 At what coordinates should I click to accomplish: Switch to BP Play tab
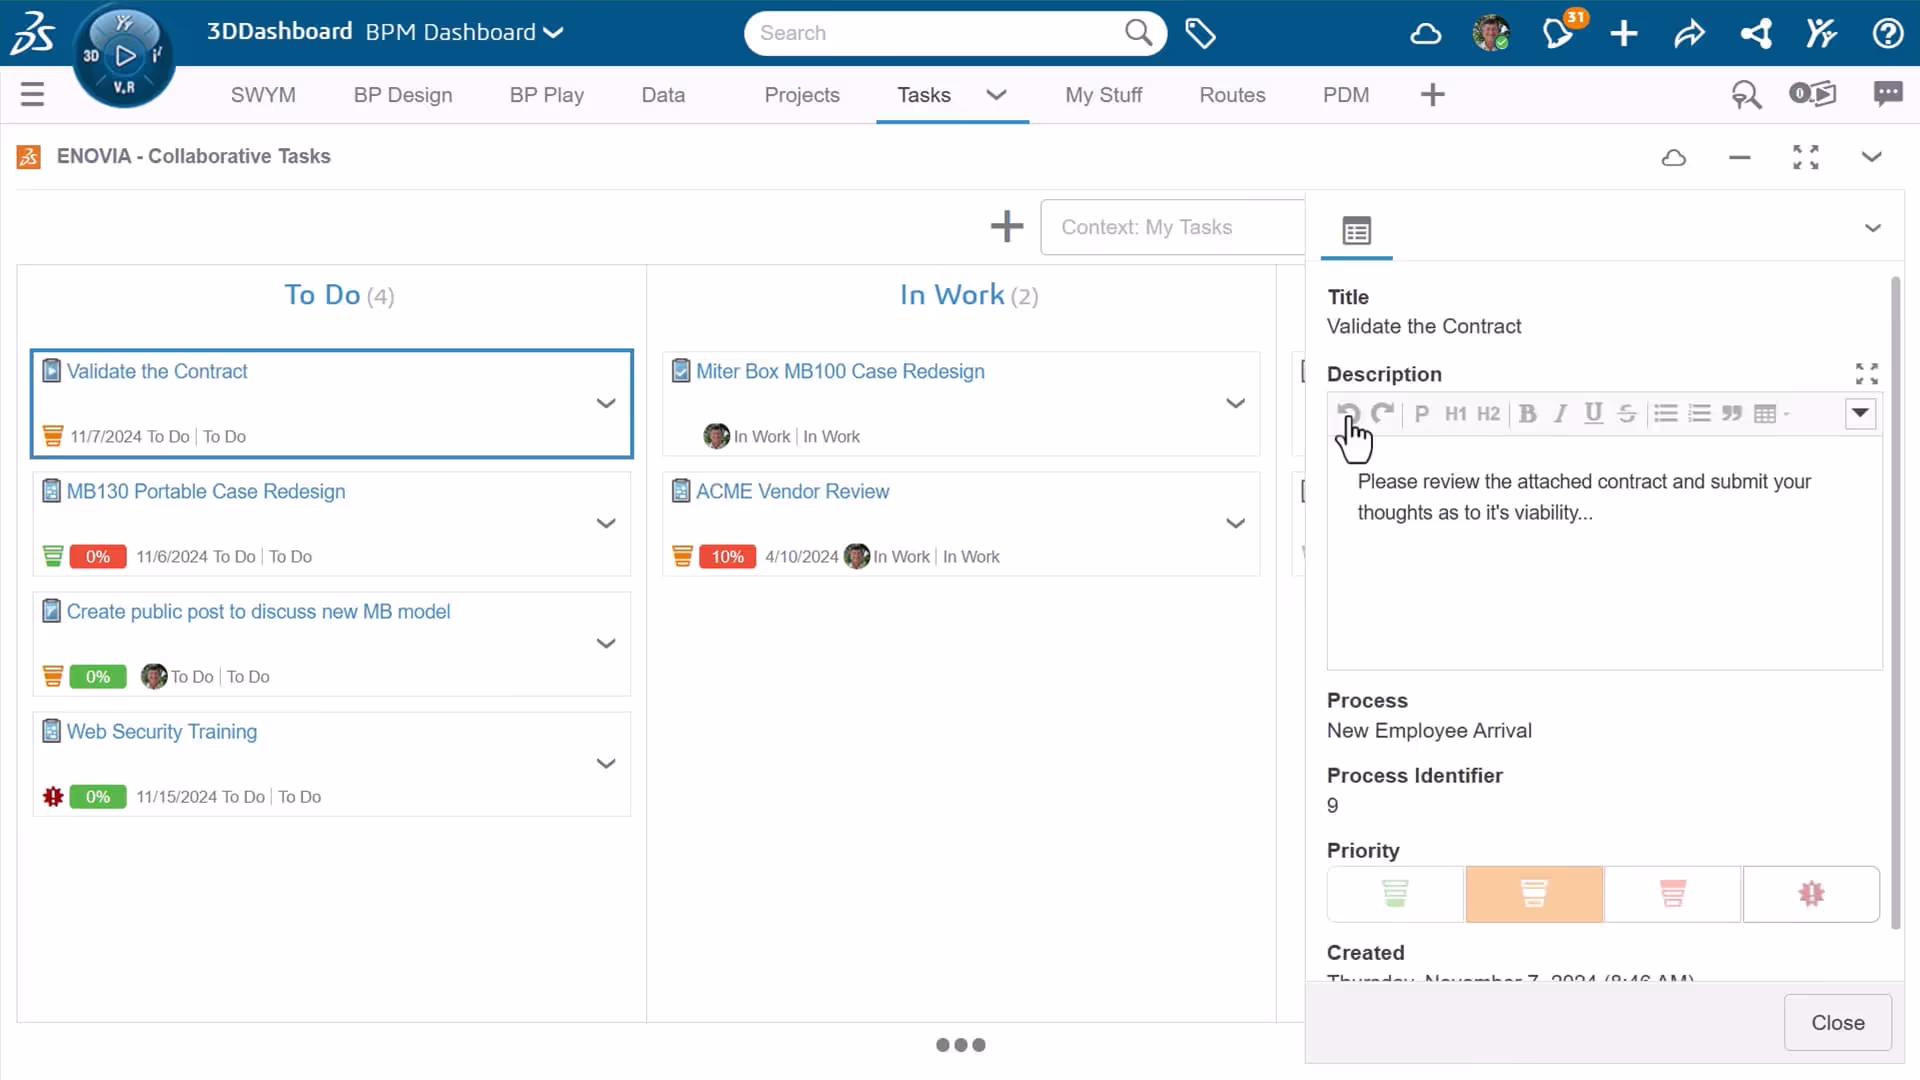[x=546, y=95]
